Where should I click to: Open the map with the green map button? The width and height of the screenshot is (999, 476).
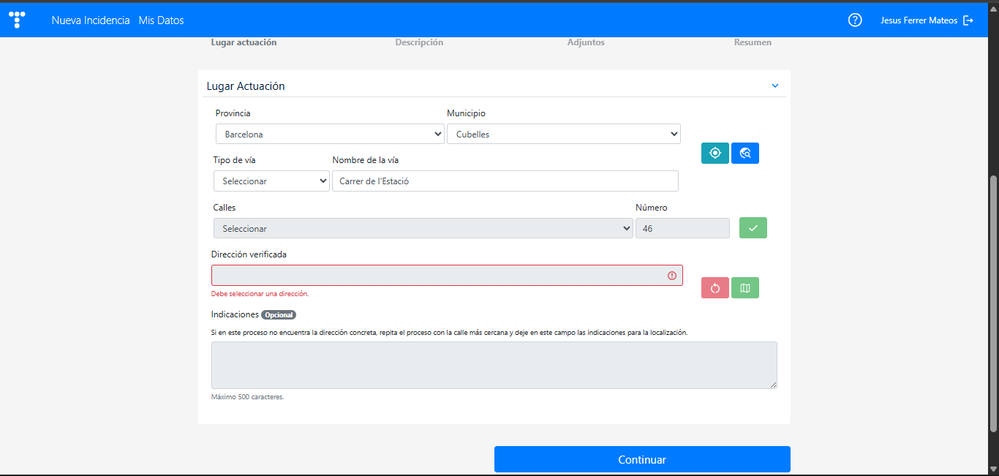tap(745, 288)
